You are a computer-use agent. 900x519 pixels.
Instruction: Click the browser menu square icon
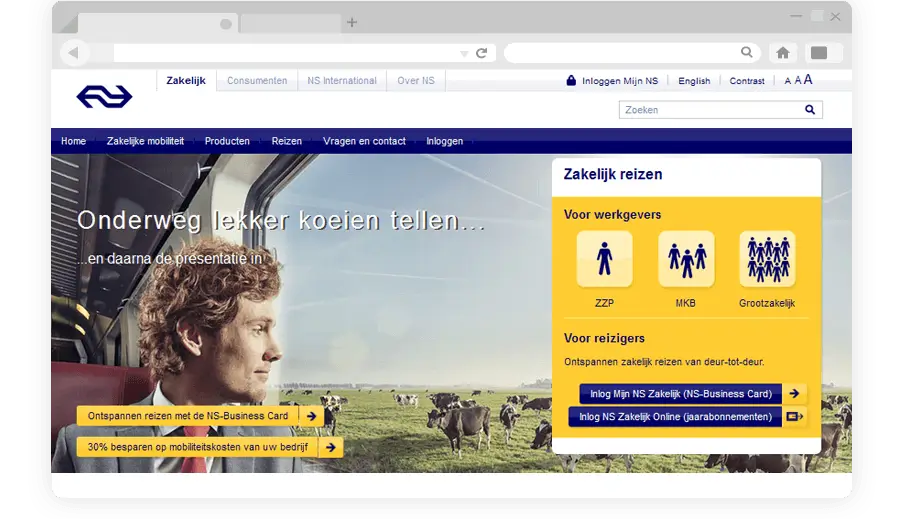click(x=819, y=53)
